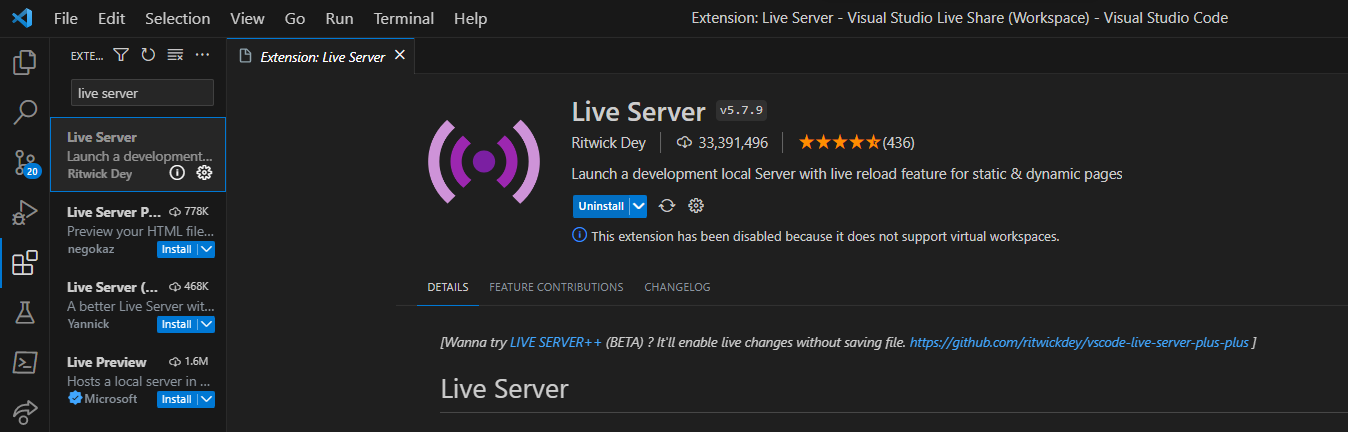Click the 1.6M download count
The height and width of the screenshot is (432, 1348).
[x=189, y=362]
